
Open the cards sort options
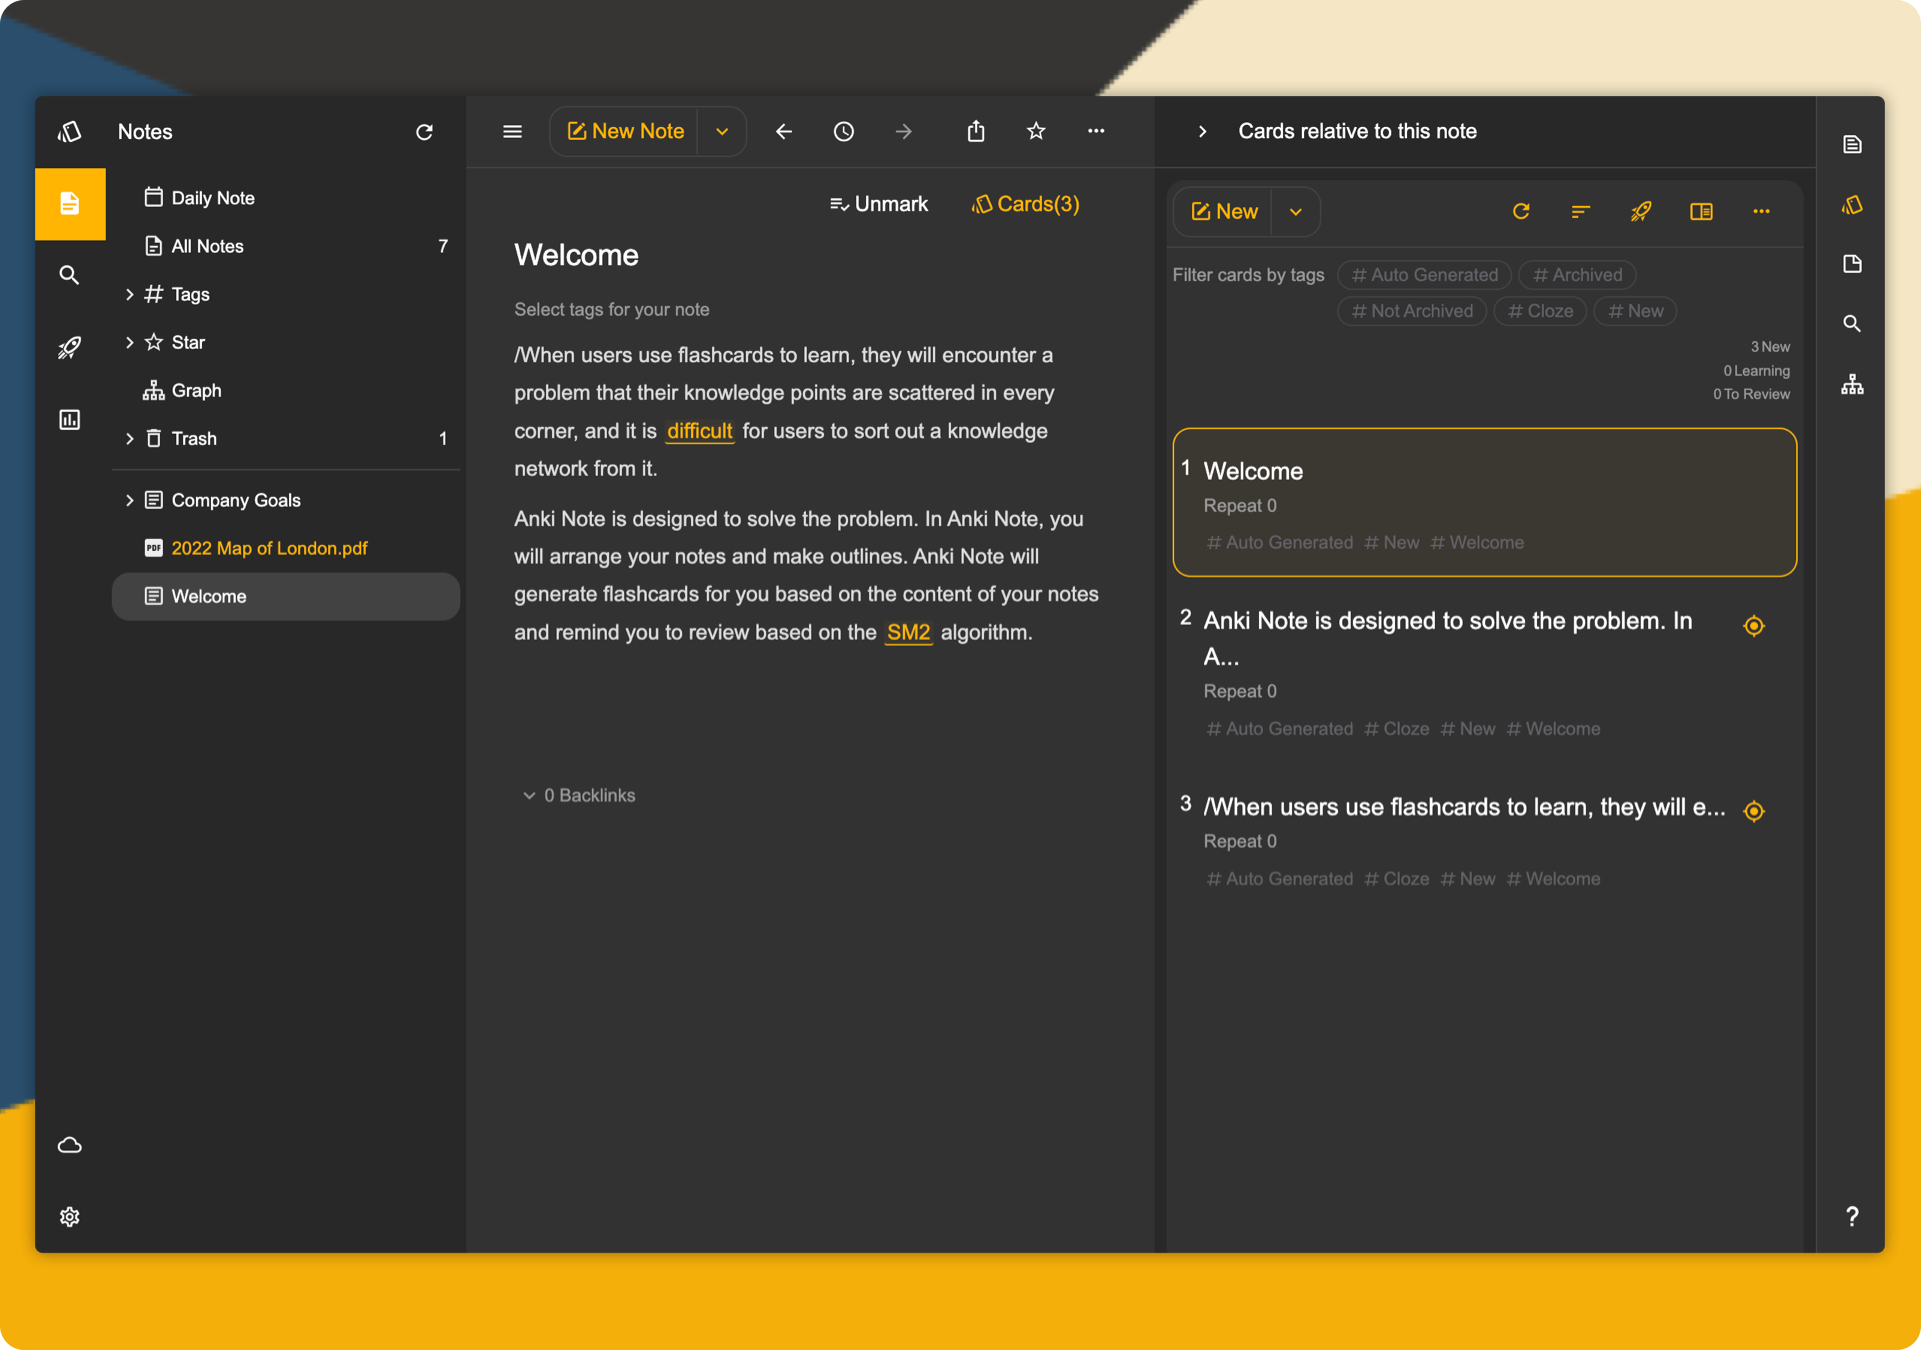(1580, 211)
